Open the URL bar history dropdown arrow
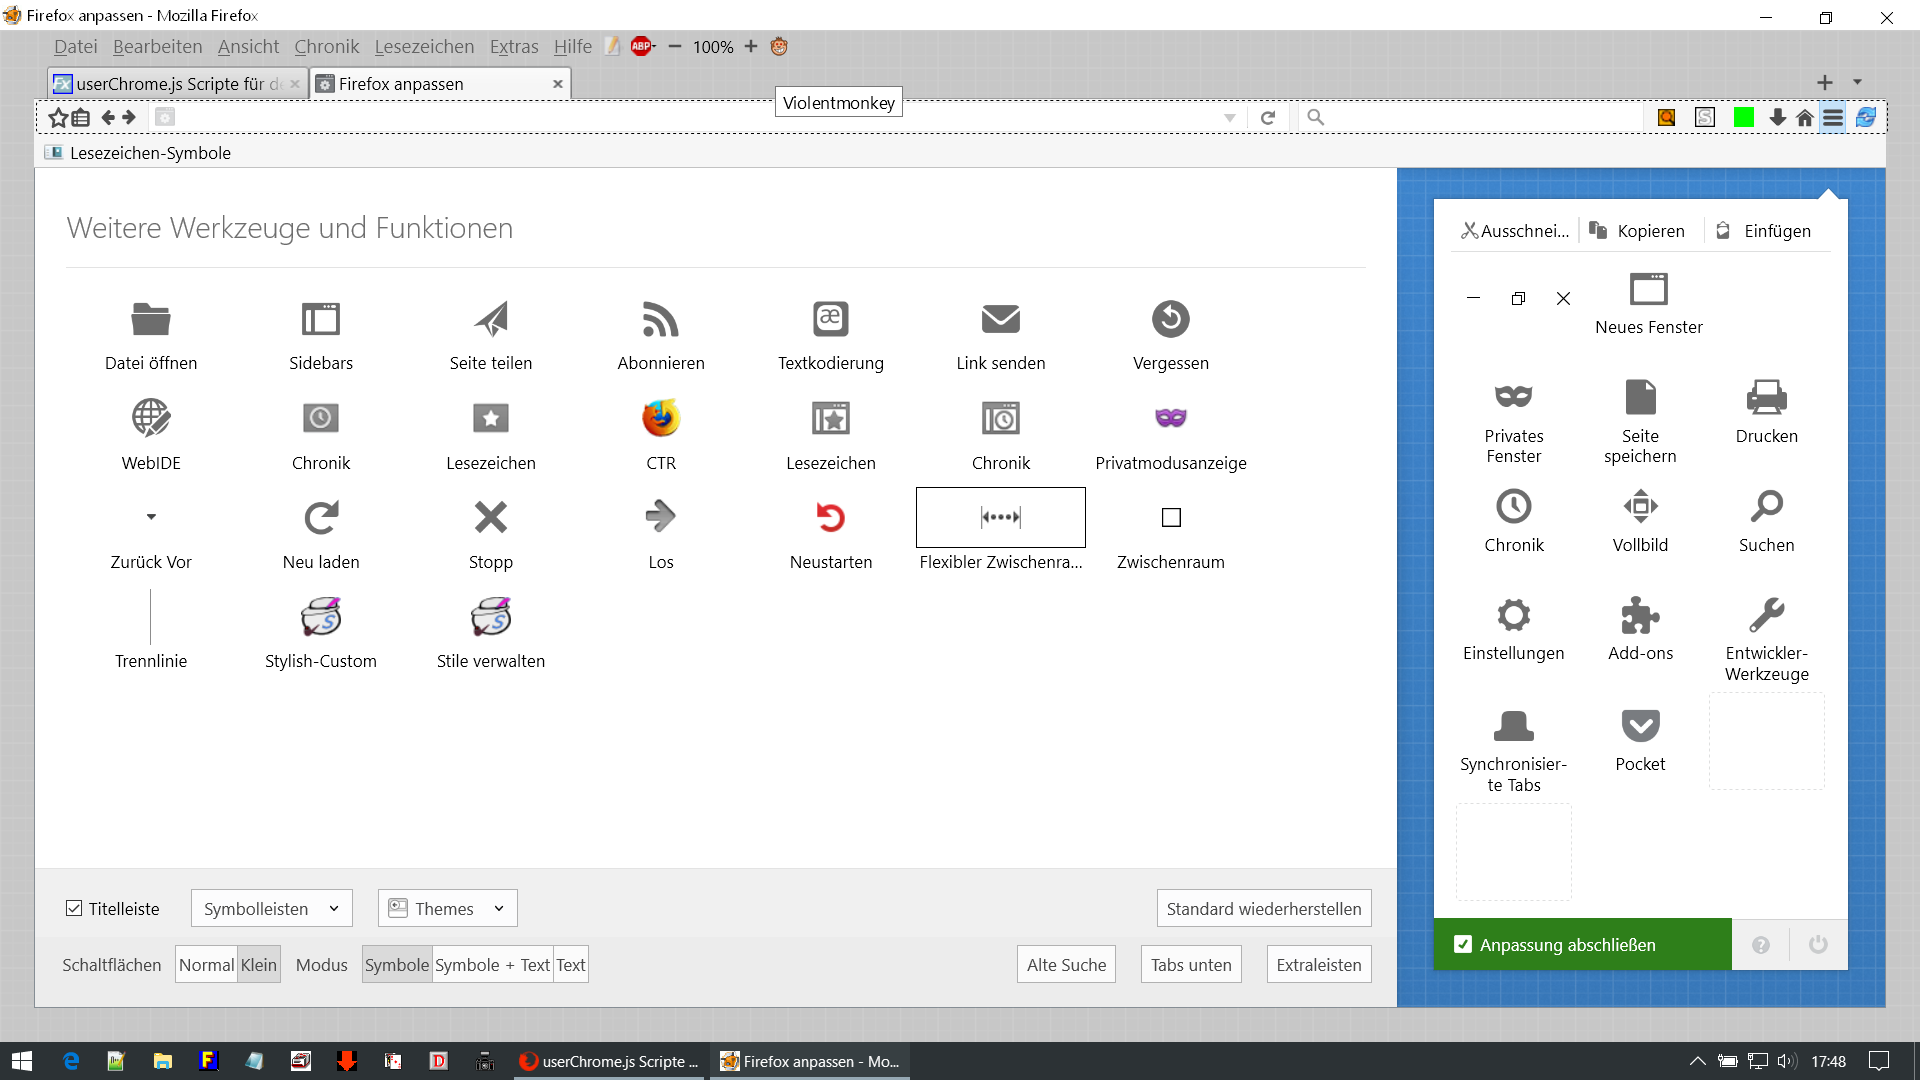 click(x=1229, y=118)
